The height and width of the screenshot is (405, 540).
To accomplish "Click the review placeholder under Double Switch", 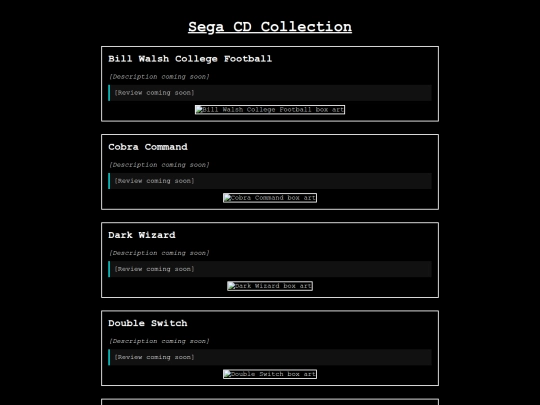I will point(270,357).
